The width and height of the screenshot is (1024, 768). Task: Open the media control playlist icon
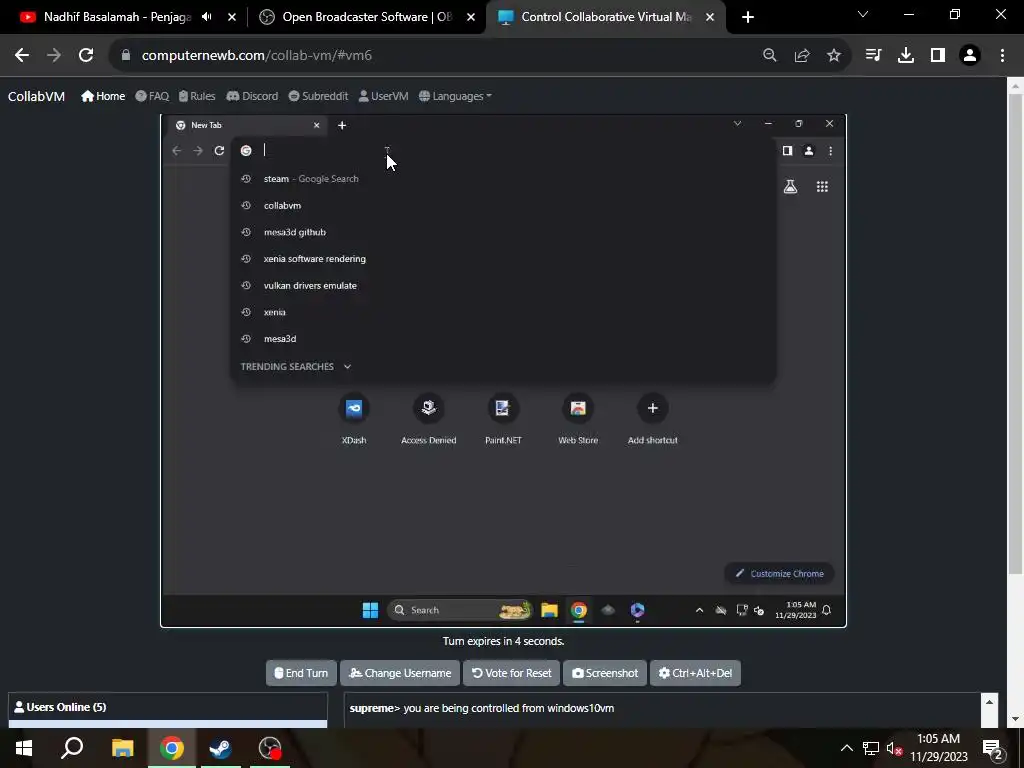tap(873, 56)
